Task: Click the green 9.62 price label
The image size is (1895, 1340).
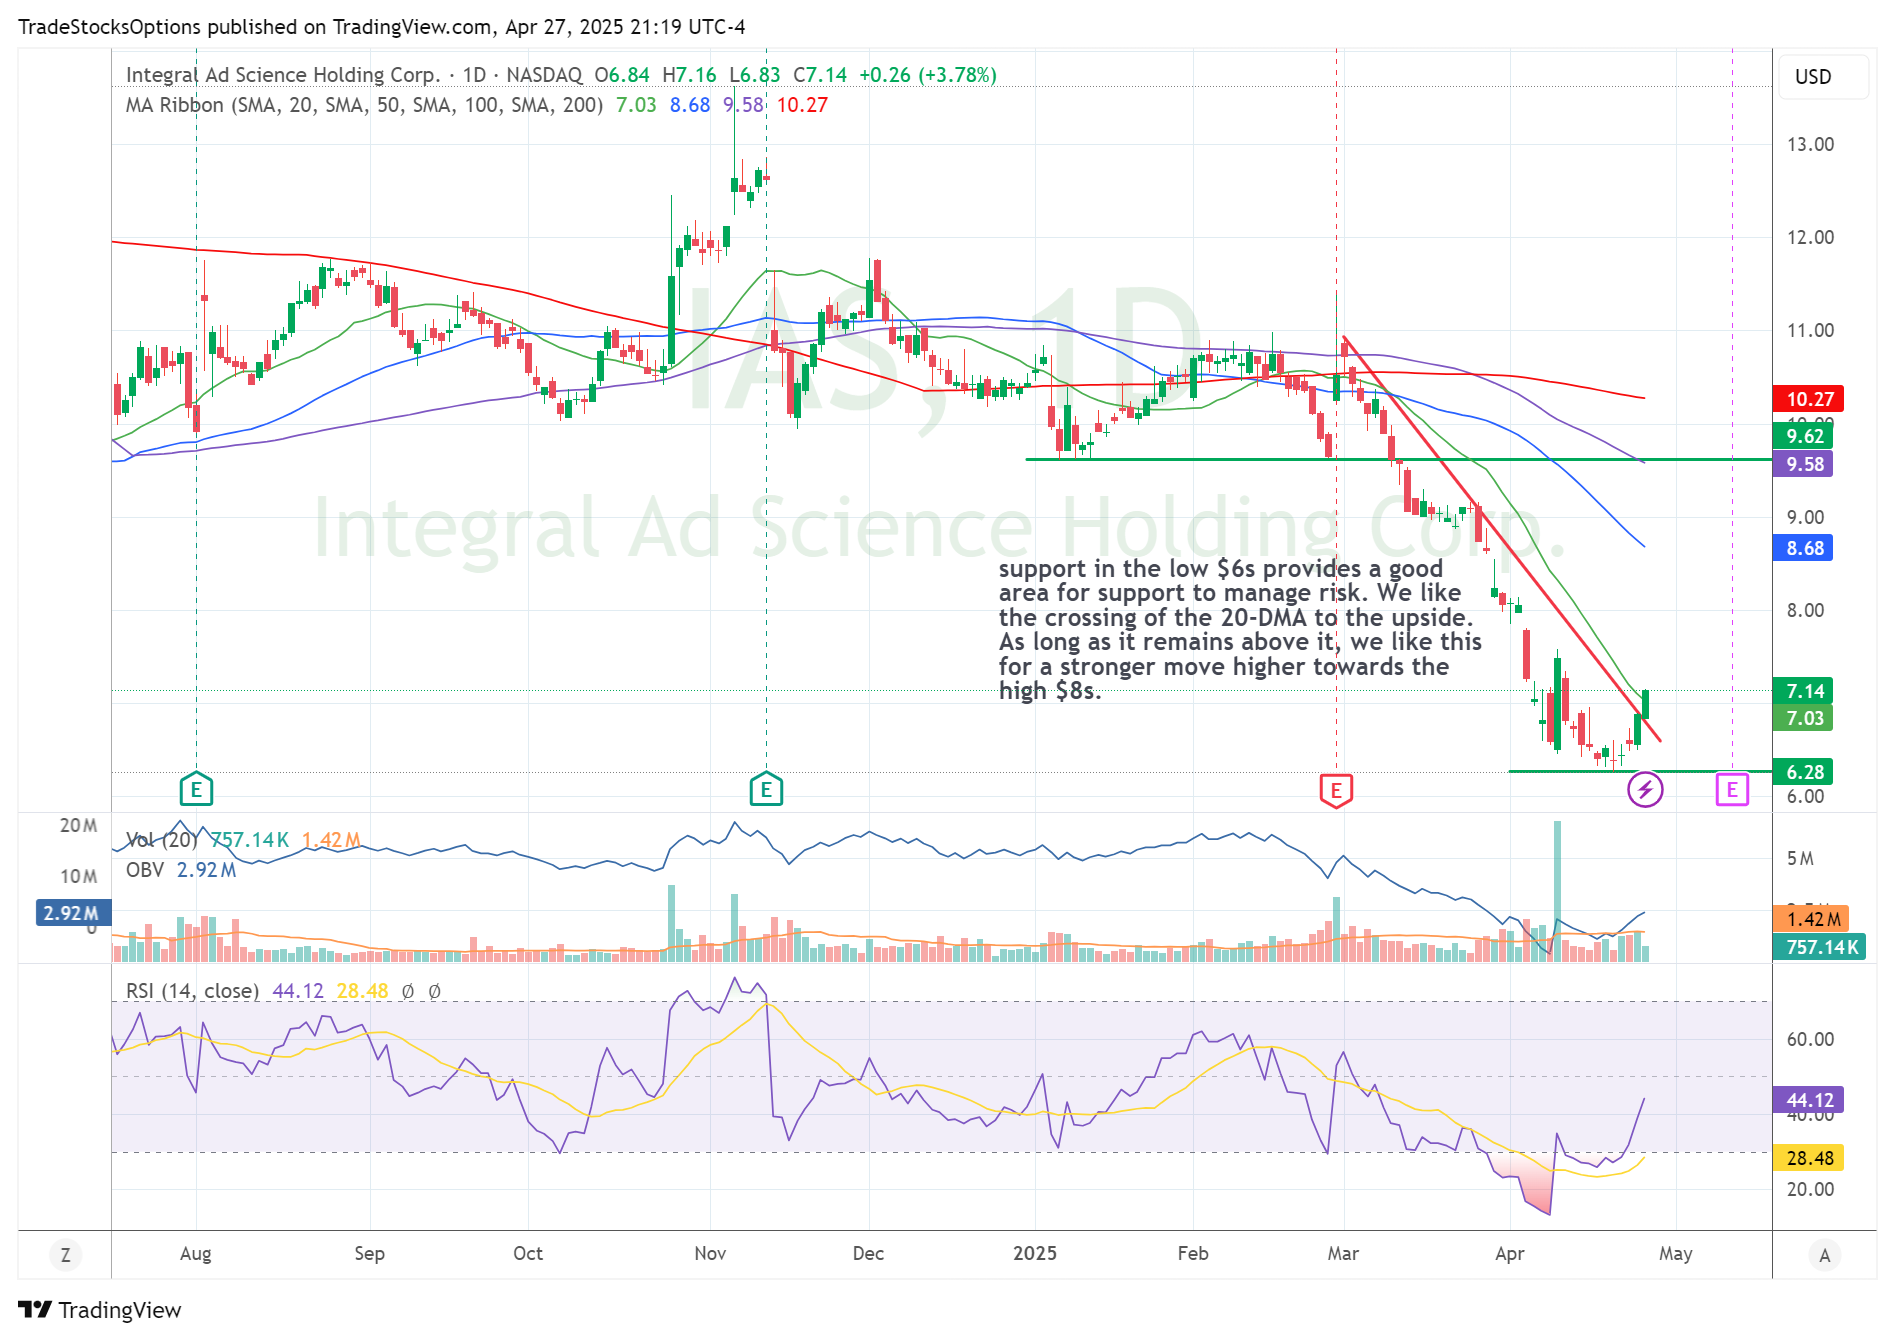Action: pos(1804,436)
